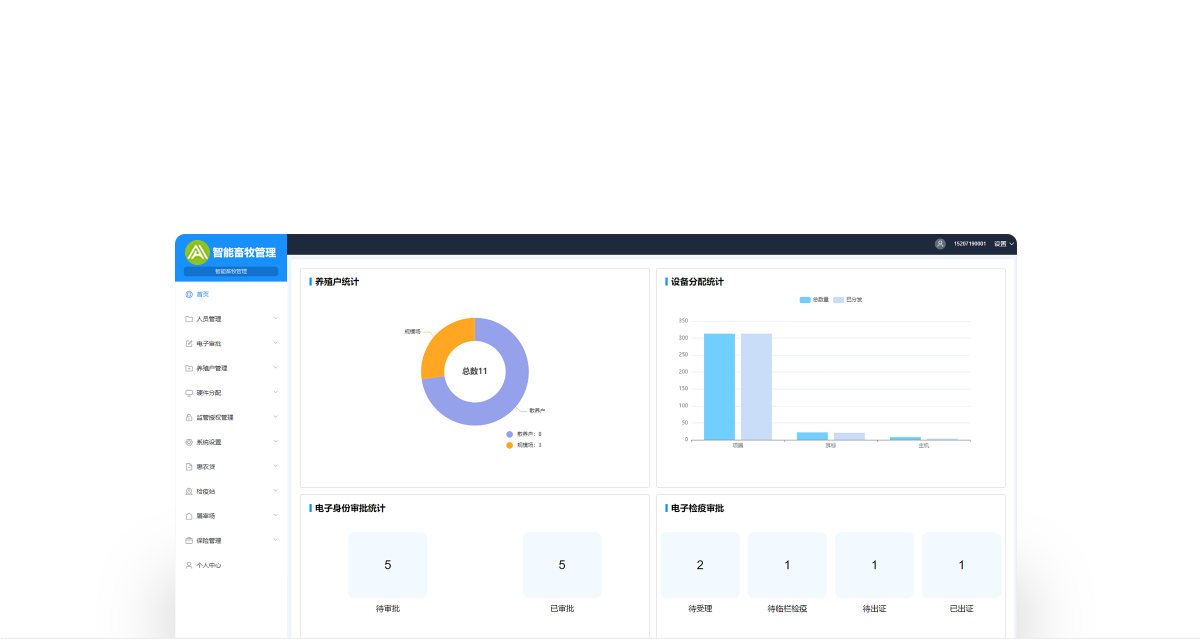Viewport: 1200px width, 639px height.
Task: Select the 屠宰场 menu item
Action: coord(205,516)
